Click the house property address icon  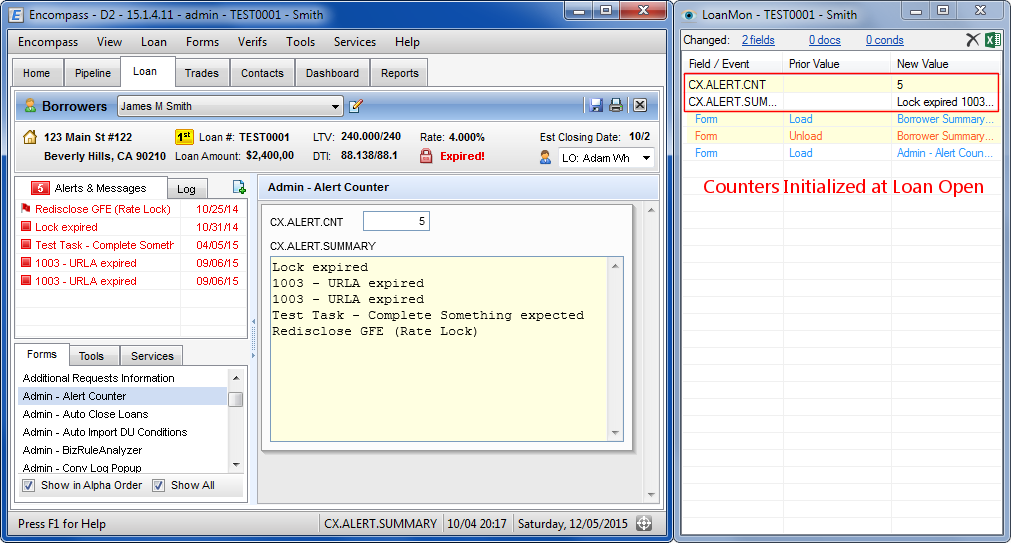30,137
